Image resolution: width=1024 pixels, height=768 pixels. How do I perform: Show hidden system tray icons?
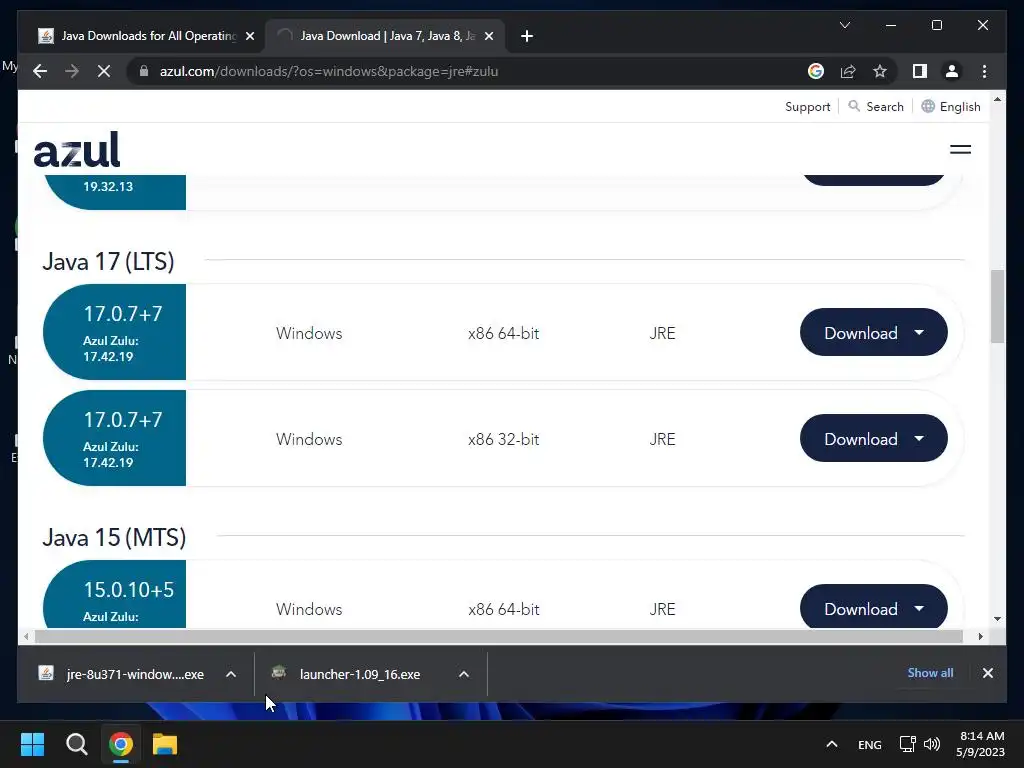pos(831,744)
